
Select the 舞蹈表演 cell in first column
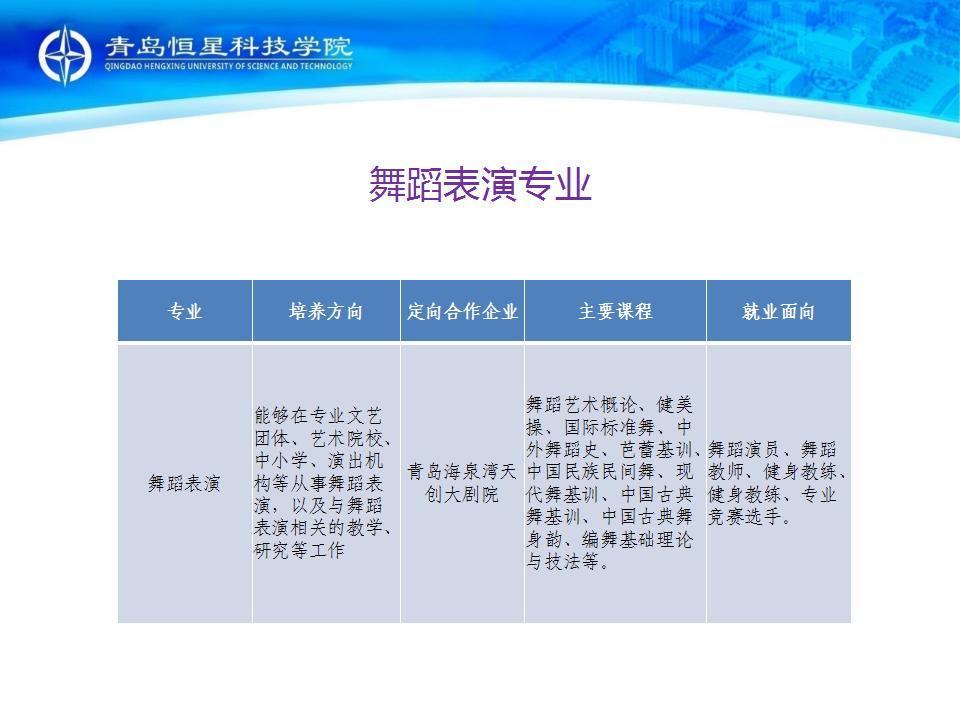coord(185,484)
